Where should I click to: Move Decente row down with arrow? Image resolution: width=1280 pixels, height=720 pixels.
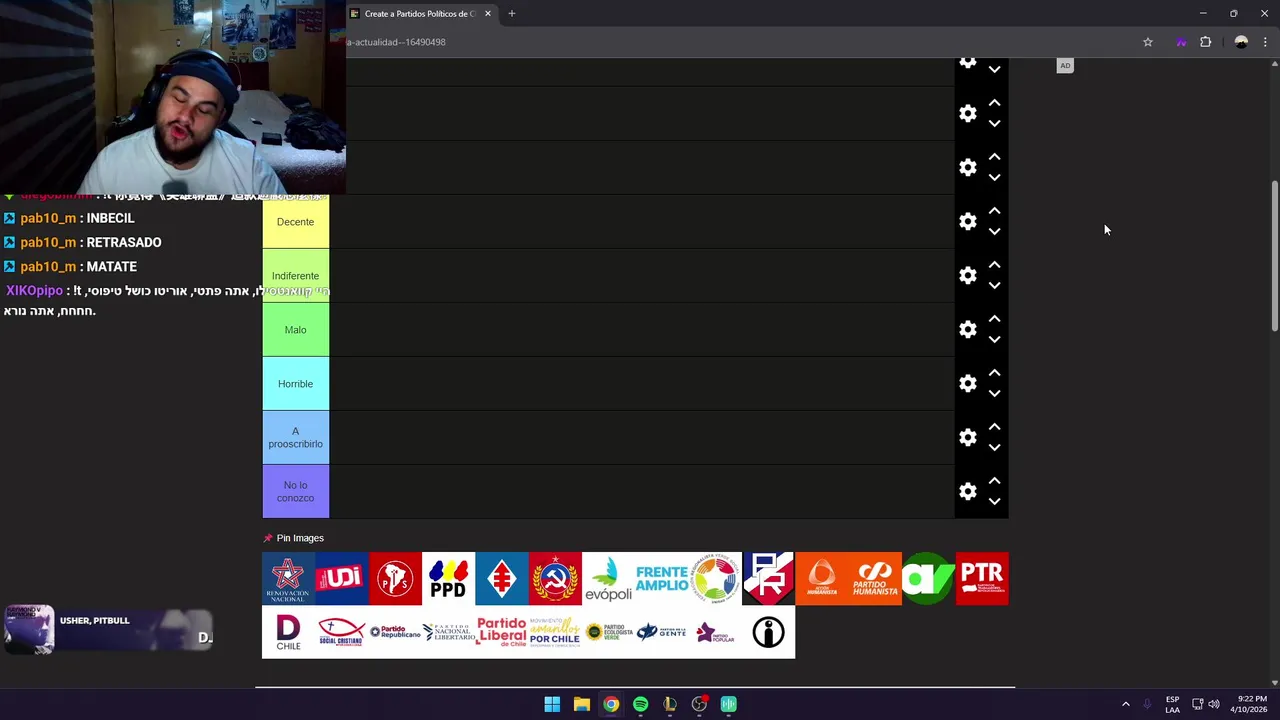pyautogui.click(x=994, y=231)
